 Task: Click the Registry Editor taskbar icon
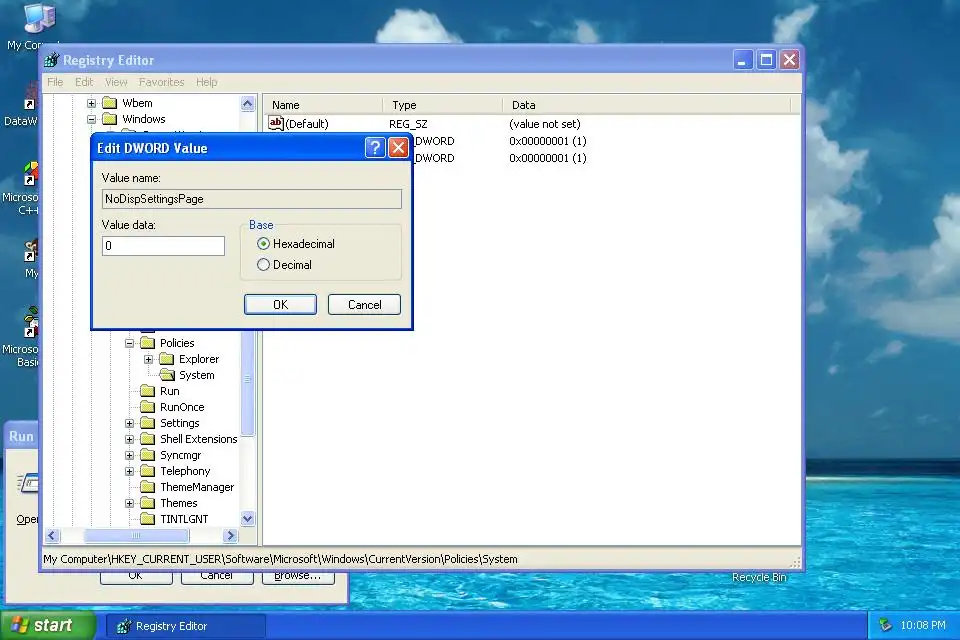(124, 626)
